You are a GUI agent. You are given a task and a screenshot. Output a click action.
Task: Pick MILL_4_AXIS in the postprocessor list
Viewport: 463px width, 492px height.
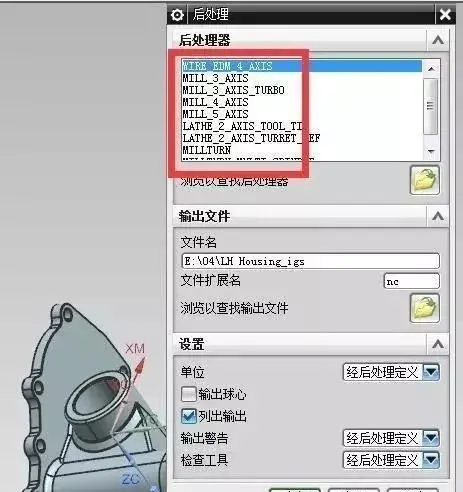pos(215,102)
